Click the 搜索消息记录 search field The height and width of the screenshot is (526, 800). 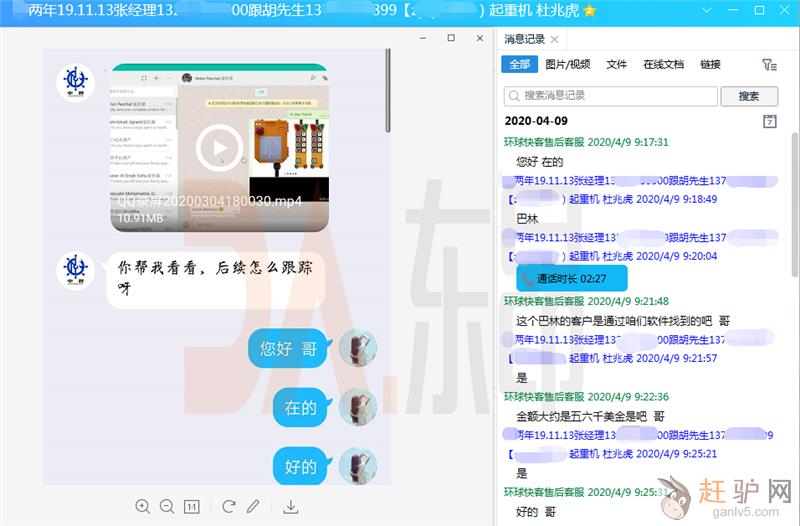pyautogui.click(x=612, y=96)
